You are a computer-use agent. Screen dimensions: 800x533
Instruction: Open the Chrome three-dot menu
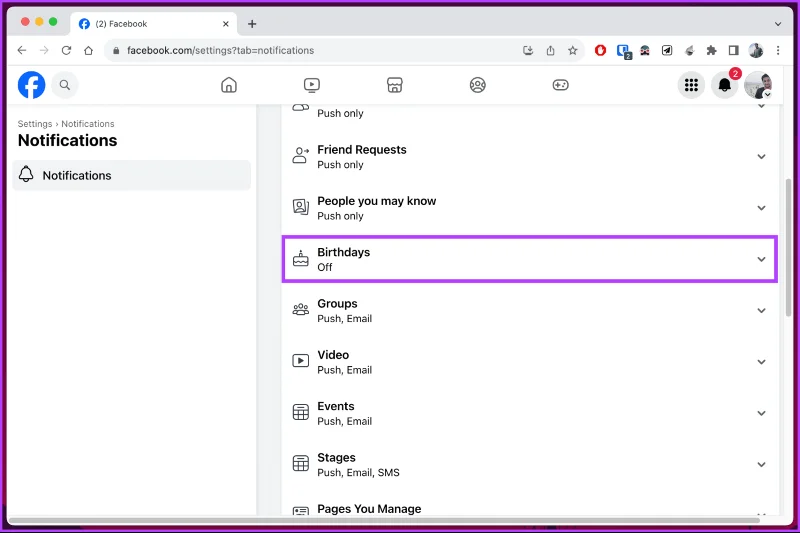tap(778, 50)
